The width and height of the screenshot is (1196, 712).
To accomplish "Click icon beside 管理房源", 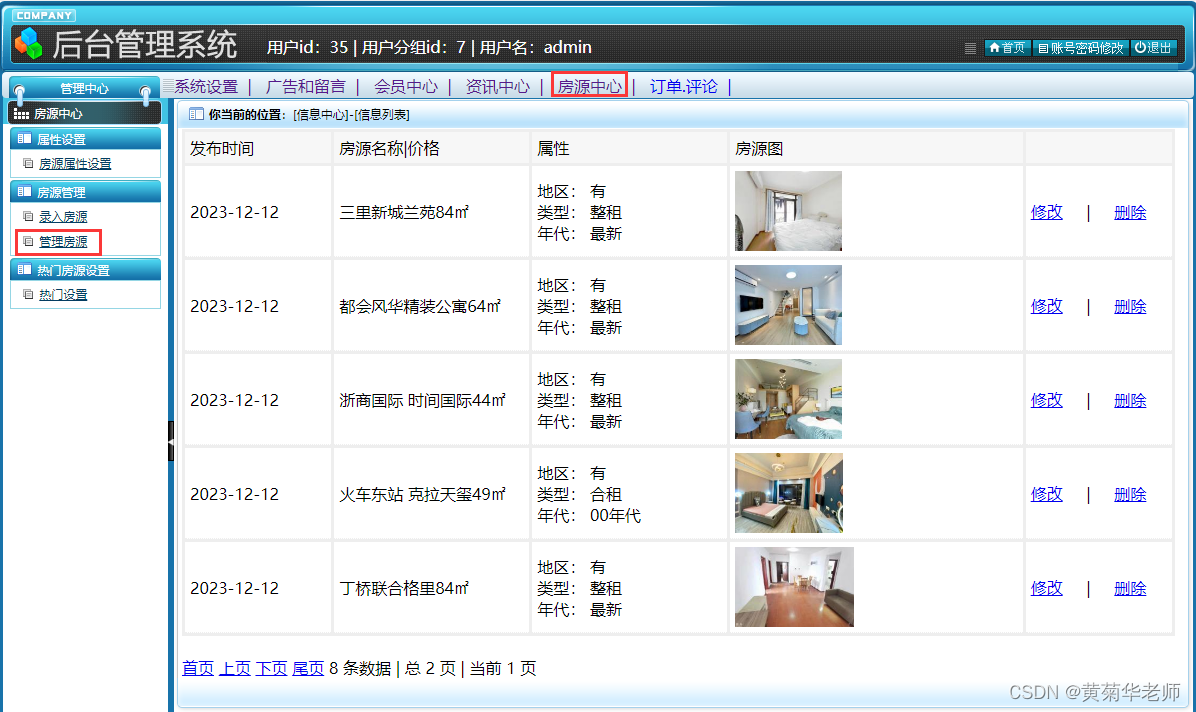I will 28,242.
